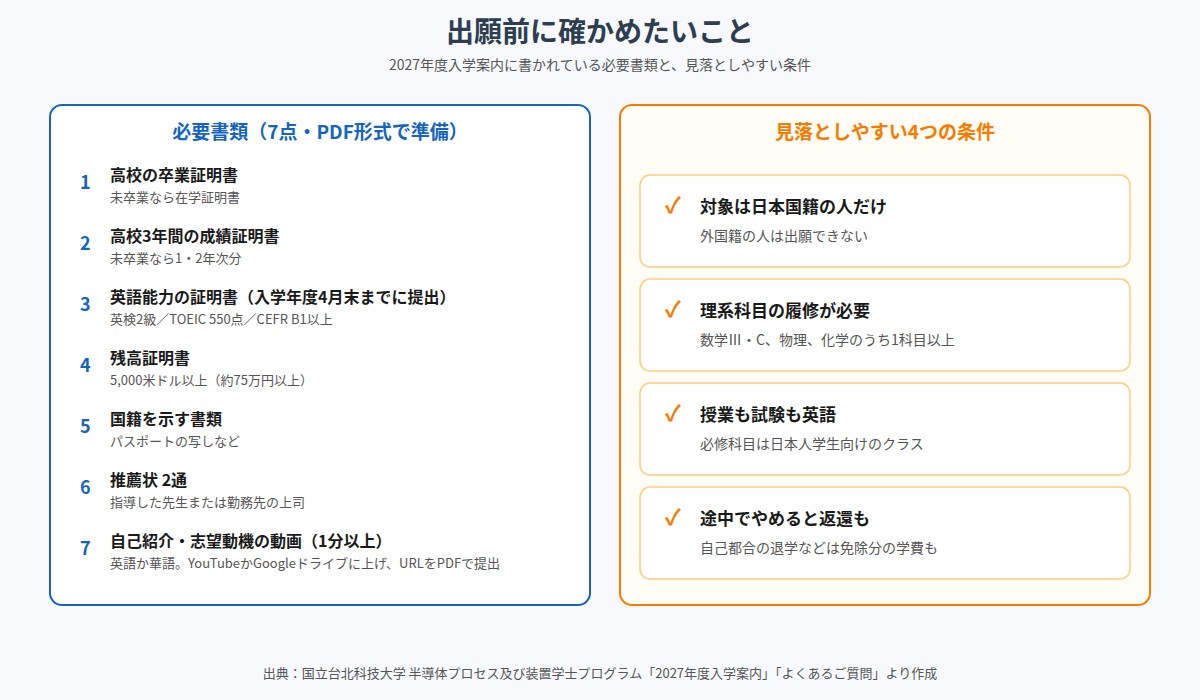This screenshot has width=1200, height=700.
Task: Select the condition 授業も試験も英語
Action: pos(768,415)
